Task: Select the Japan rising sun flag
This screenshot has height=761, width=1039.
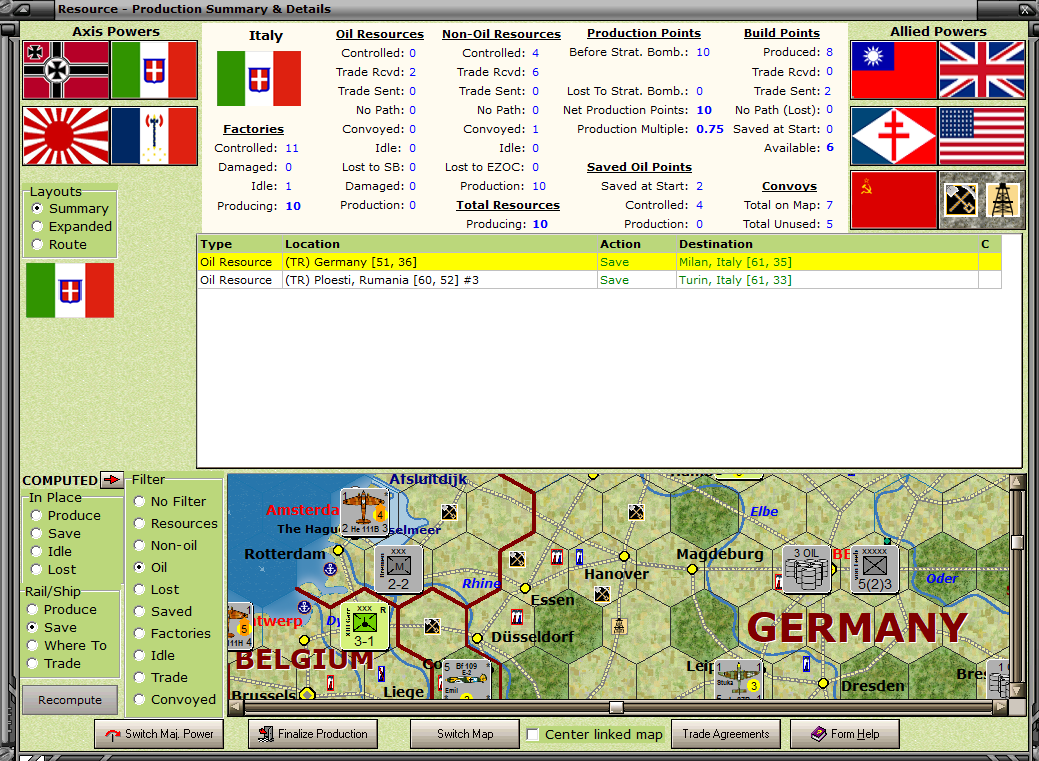Action: click(x=66, y=136)
